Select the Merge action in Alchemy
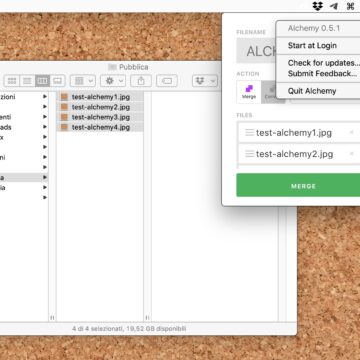360x360 pixels. point(249,92)
